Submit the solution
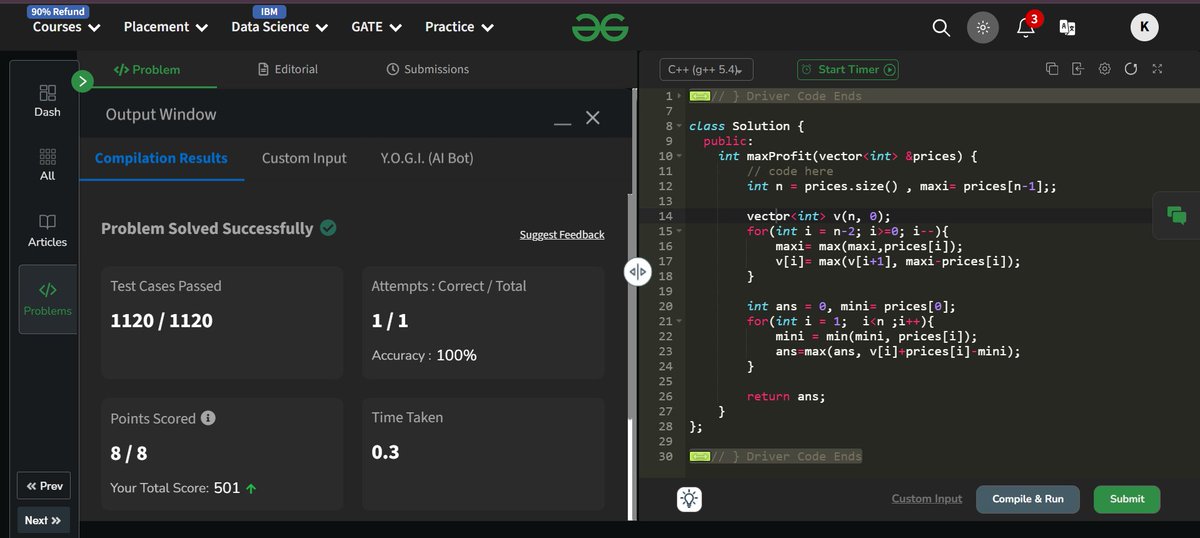Viewport: 1200px width, 538px height. coord(1127,499)
